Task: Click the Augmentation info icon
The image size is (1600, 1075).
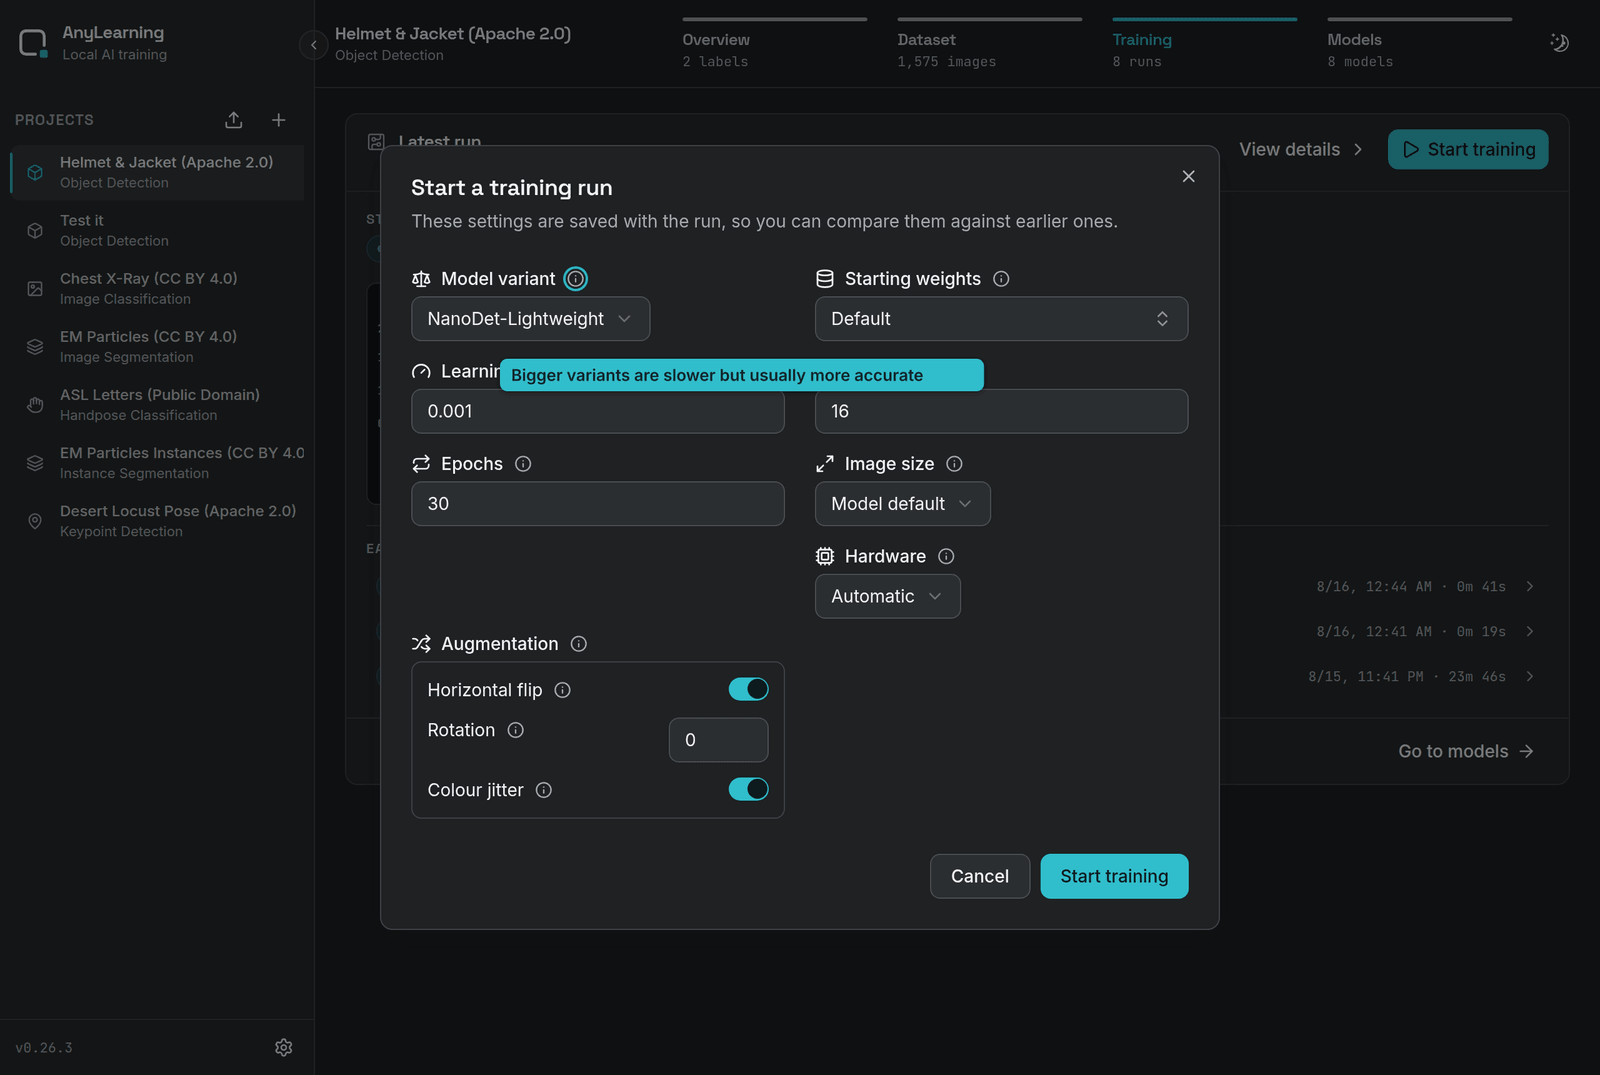Action: click(x=578, y=644)
